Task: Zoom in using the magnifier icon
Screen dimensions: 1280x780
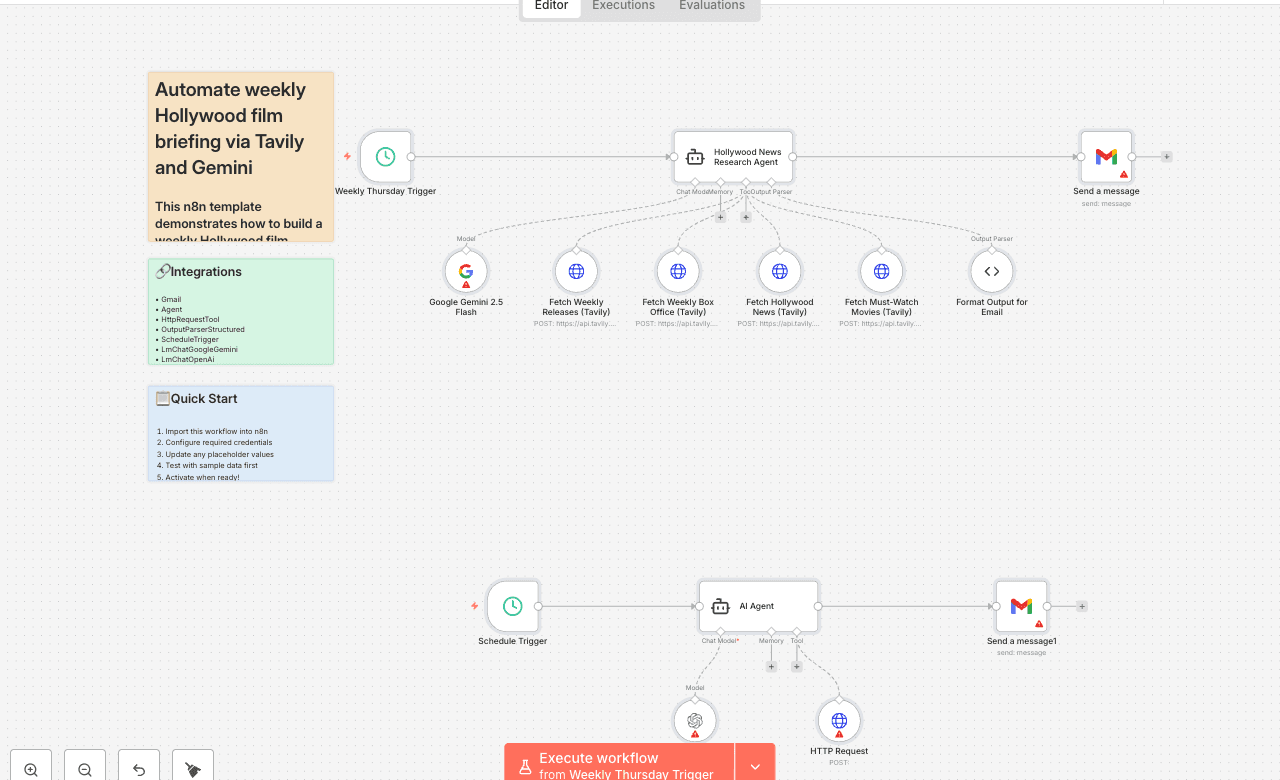Action: (x=30, y=766)
